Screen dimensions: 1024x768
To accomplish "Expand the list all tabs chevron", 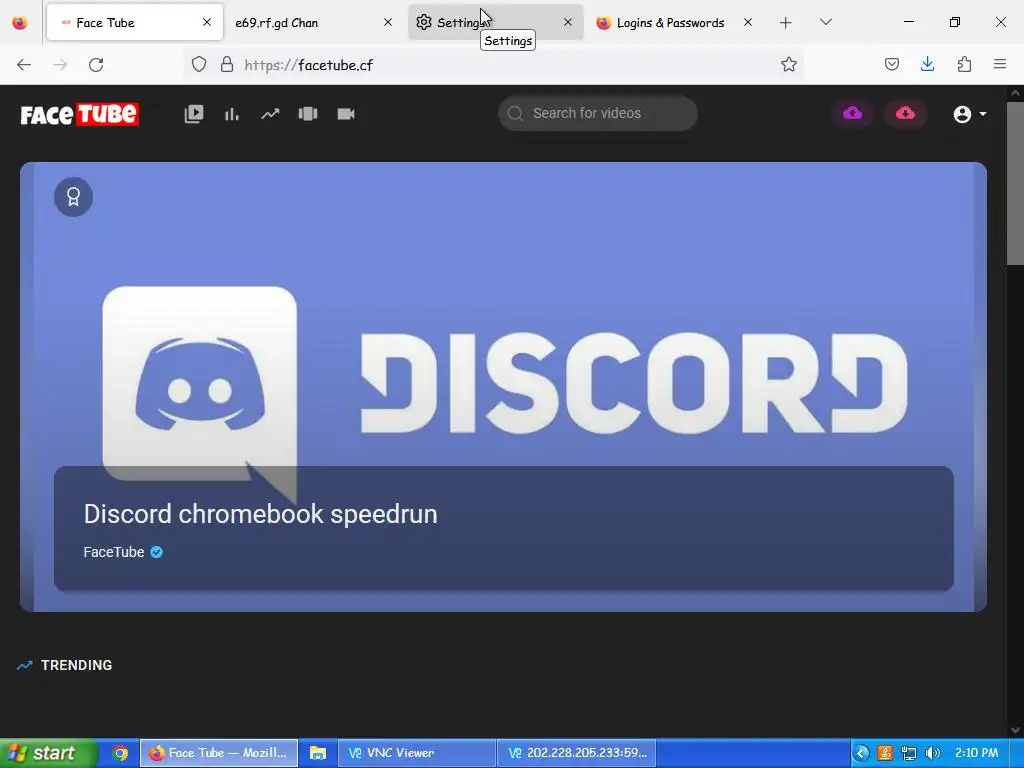I will pos(825,22).
